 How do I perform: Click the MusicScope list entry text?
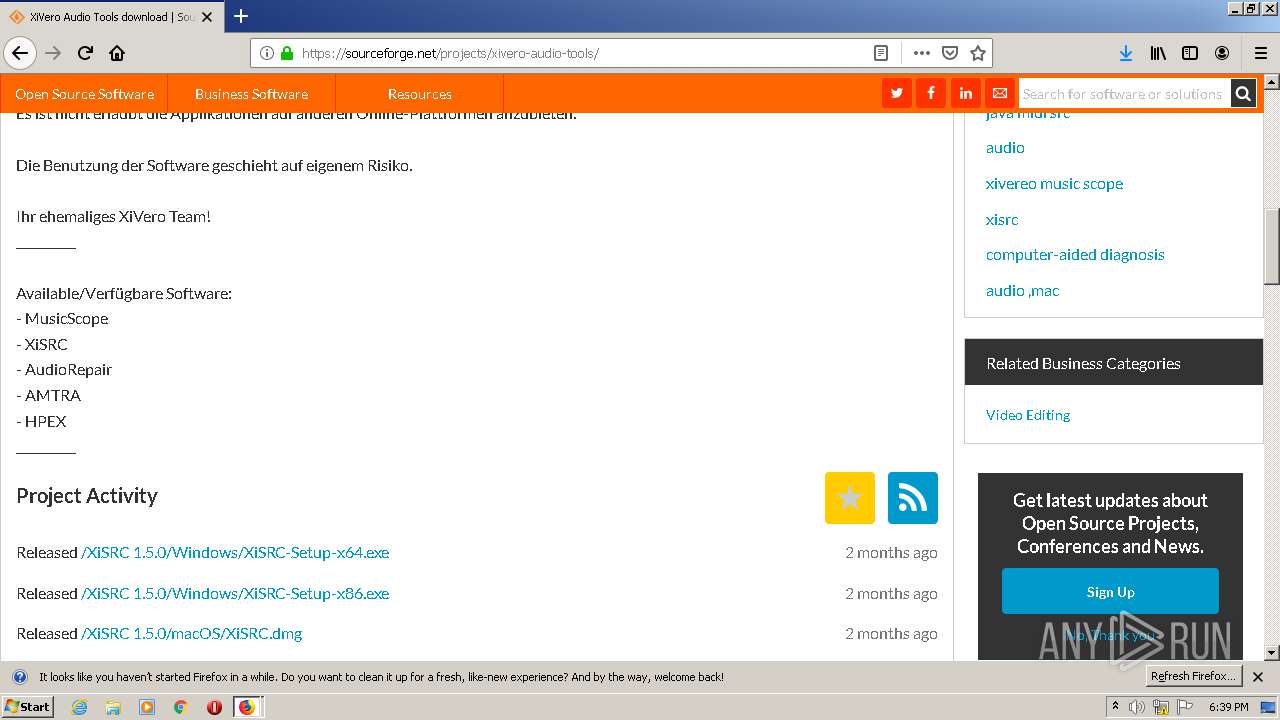[x=66, y=318]
